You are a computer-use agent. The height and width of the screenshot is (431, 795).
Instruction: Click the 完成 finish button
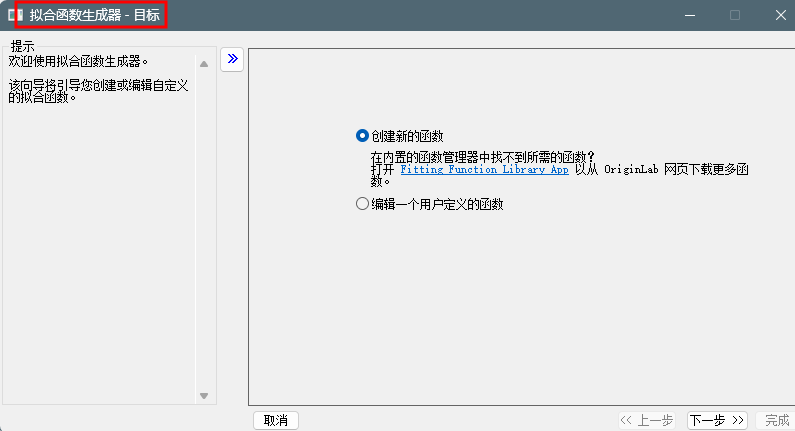click(777, 420)
